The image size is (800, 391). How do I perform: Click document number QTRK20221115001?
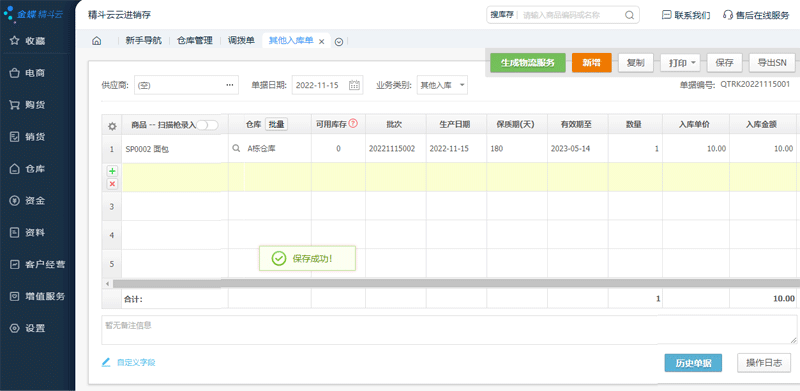(x=755, y=84)
